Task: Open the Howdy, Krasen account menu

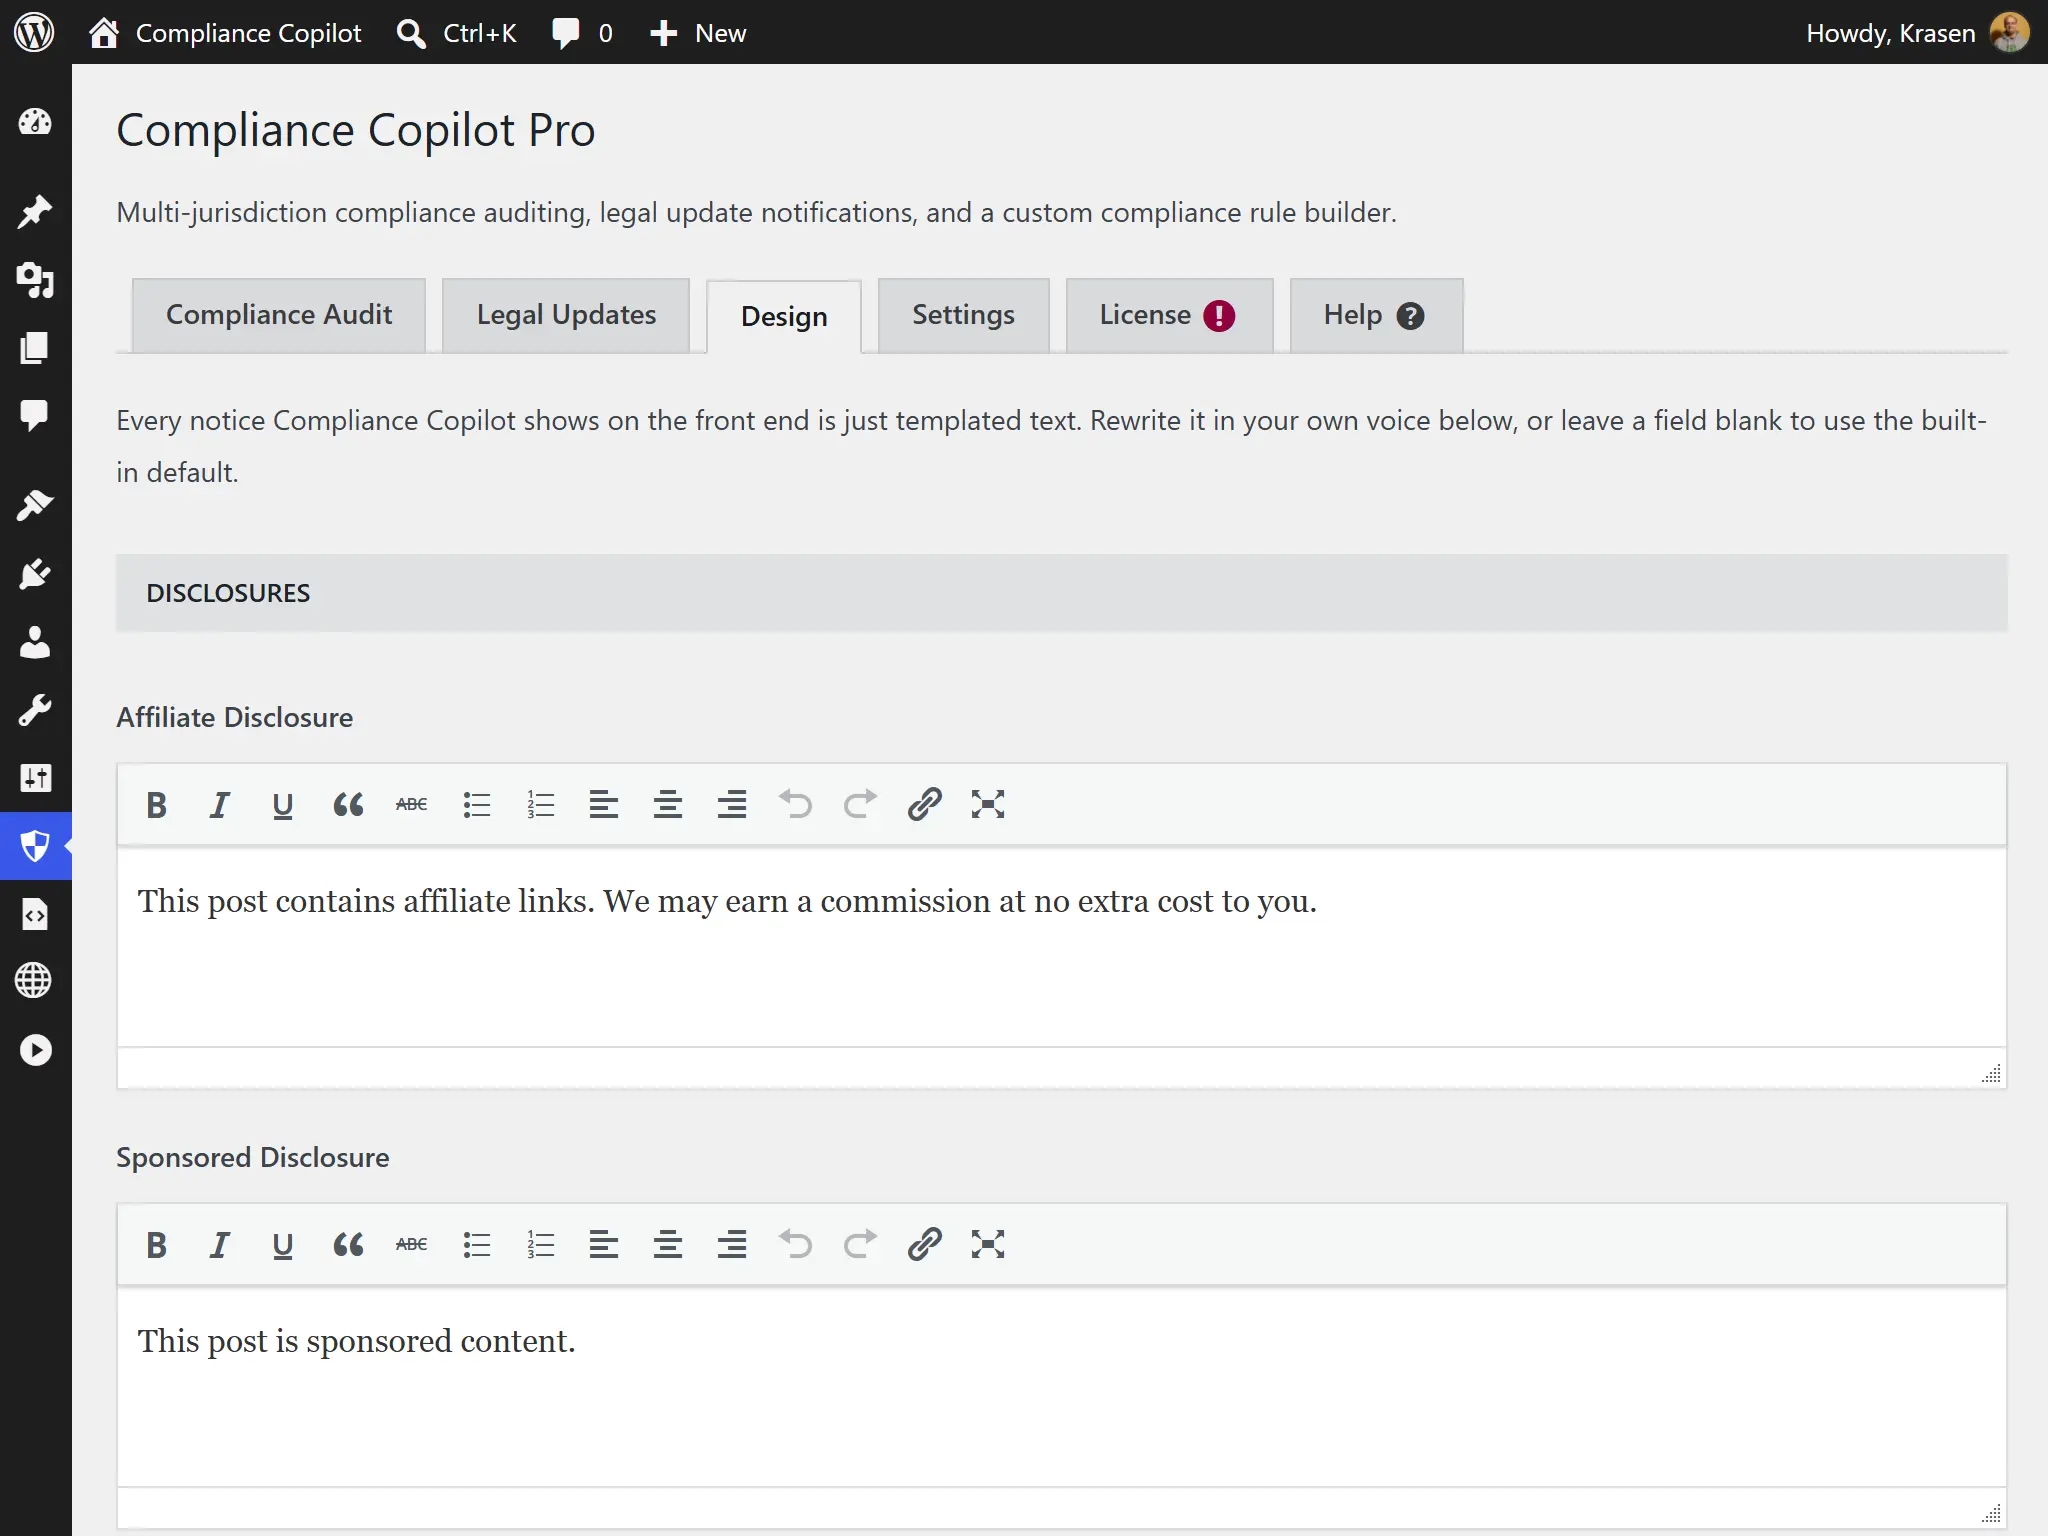Action: 1917,33
